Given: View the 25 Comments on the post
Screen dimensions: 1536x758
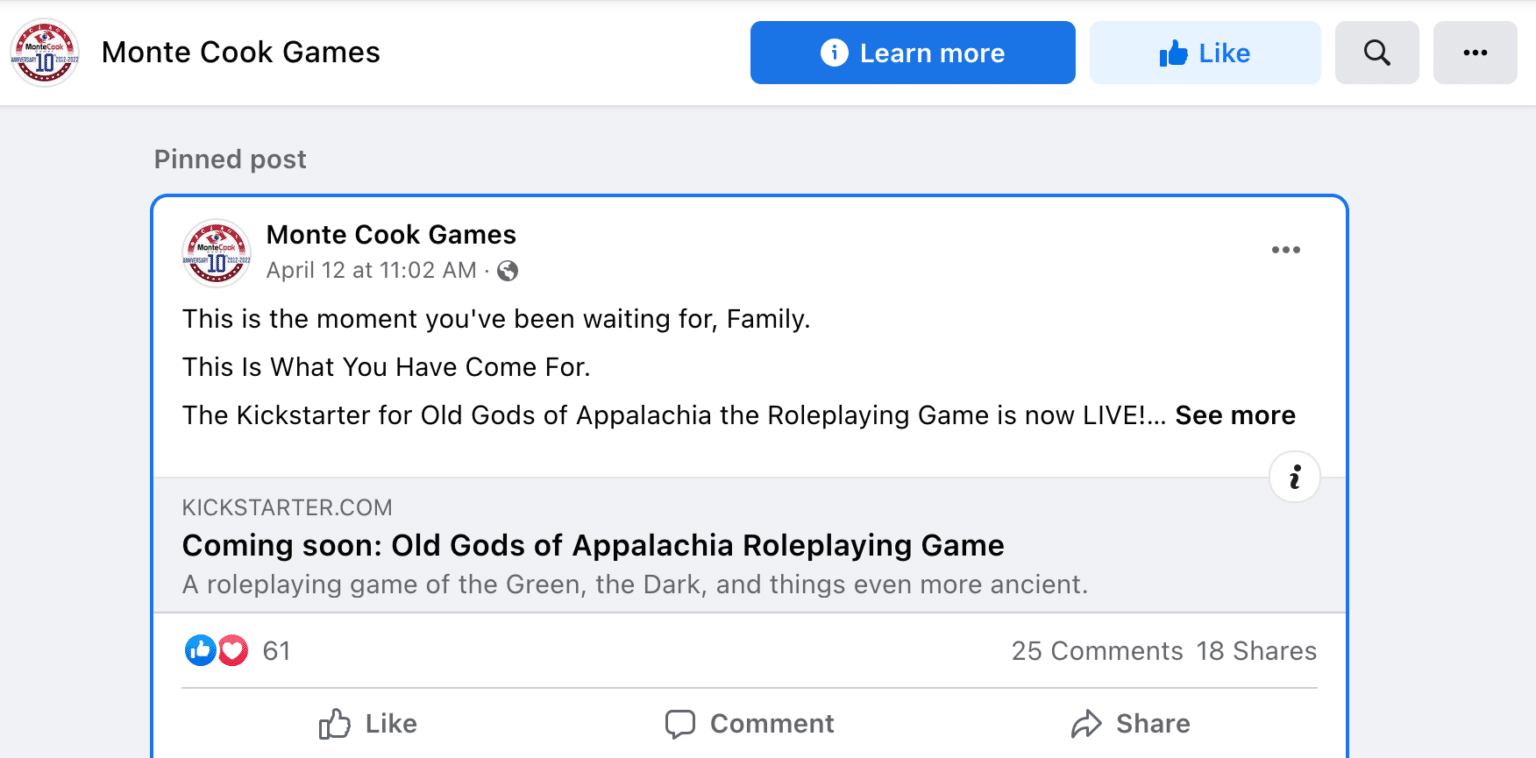Looking at the screenshot, I should point(1096,650).
